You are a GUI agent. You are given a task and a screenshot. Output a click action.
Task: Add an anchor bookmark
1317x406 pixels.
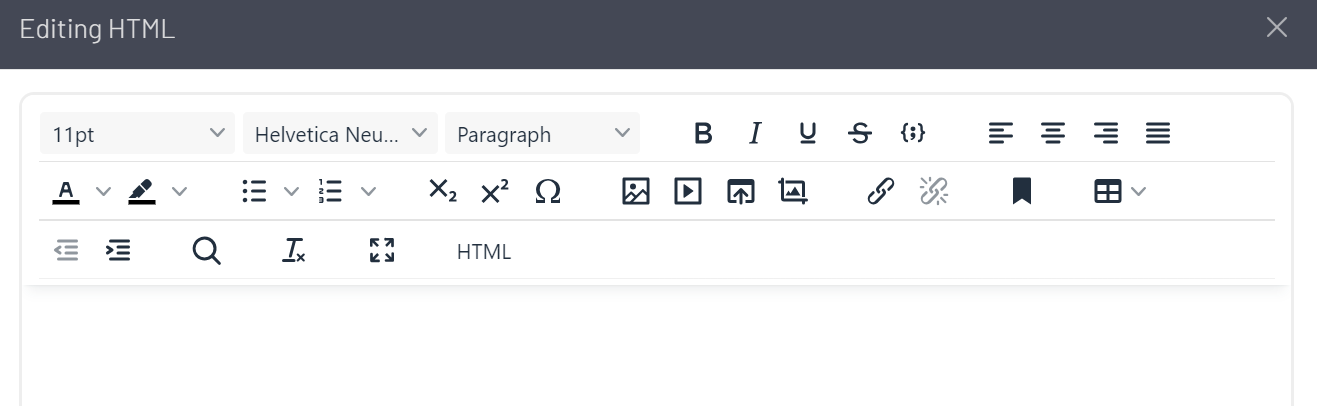[x=1021, y=191]
